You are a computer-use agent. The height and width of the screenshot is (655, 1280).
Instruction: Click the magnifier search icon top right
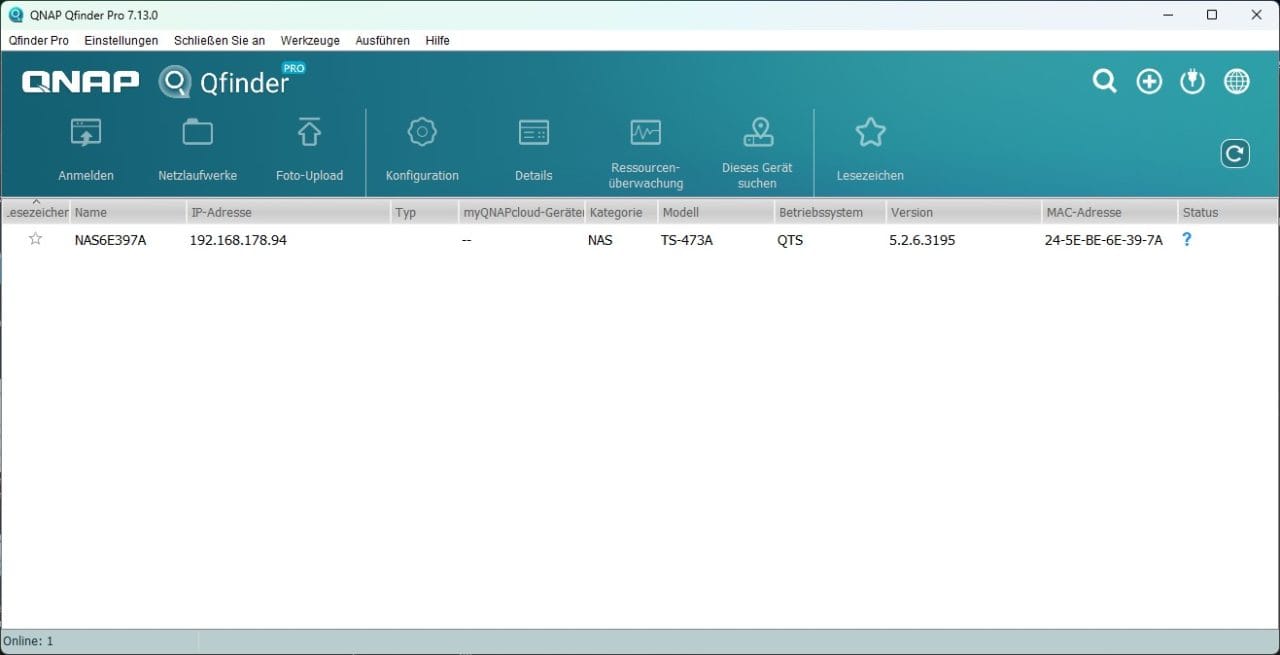point(1104,81)
